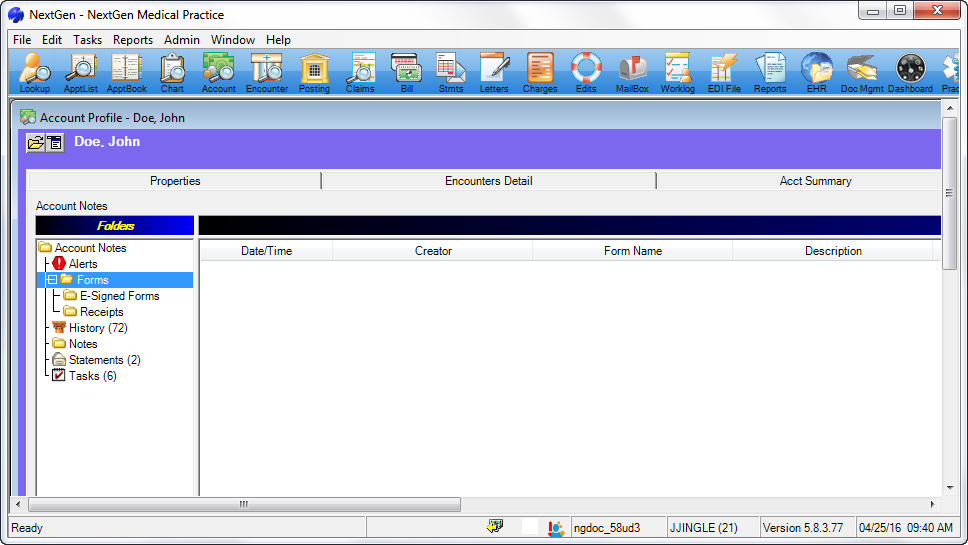This screenshot has width=968, height=545.
Task: Collapse the Forms folder tree node
Action: tap(52, 280)
